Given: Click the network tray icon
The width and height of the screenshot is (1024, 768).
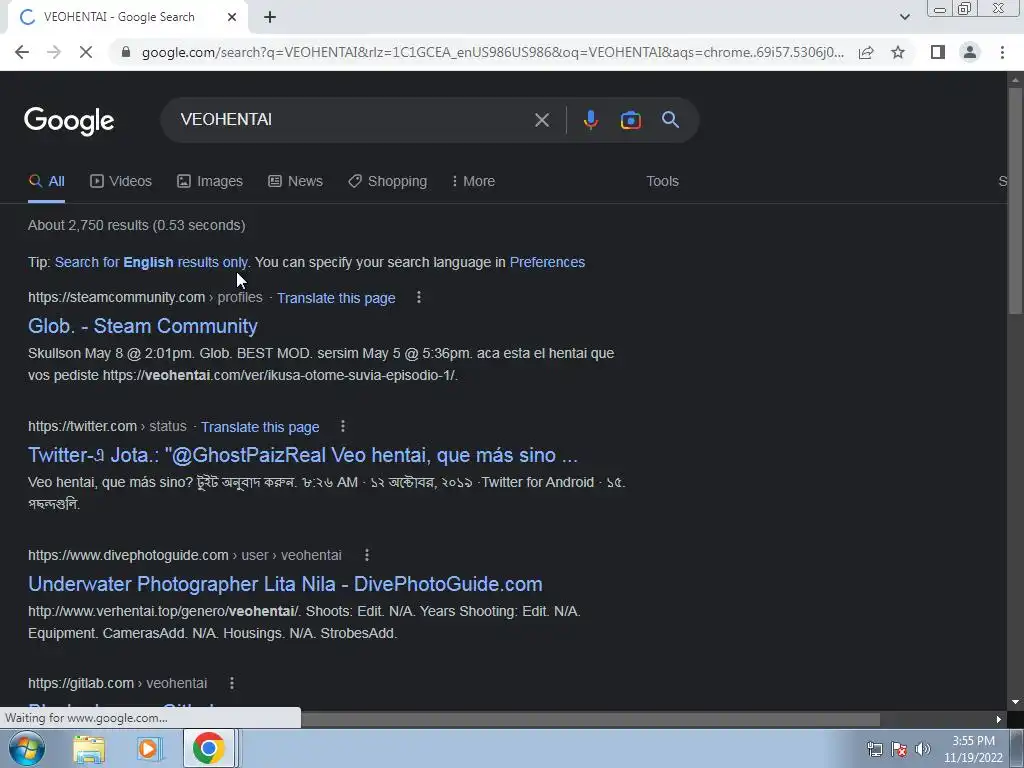Looking at the screenshot, I should point(874,749).
